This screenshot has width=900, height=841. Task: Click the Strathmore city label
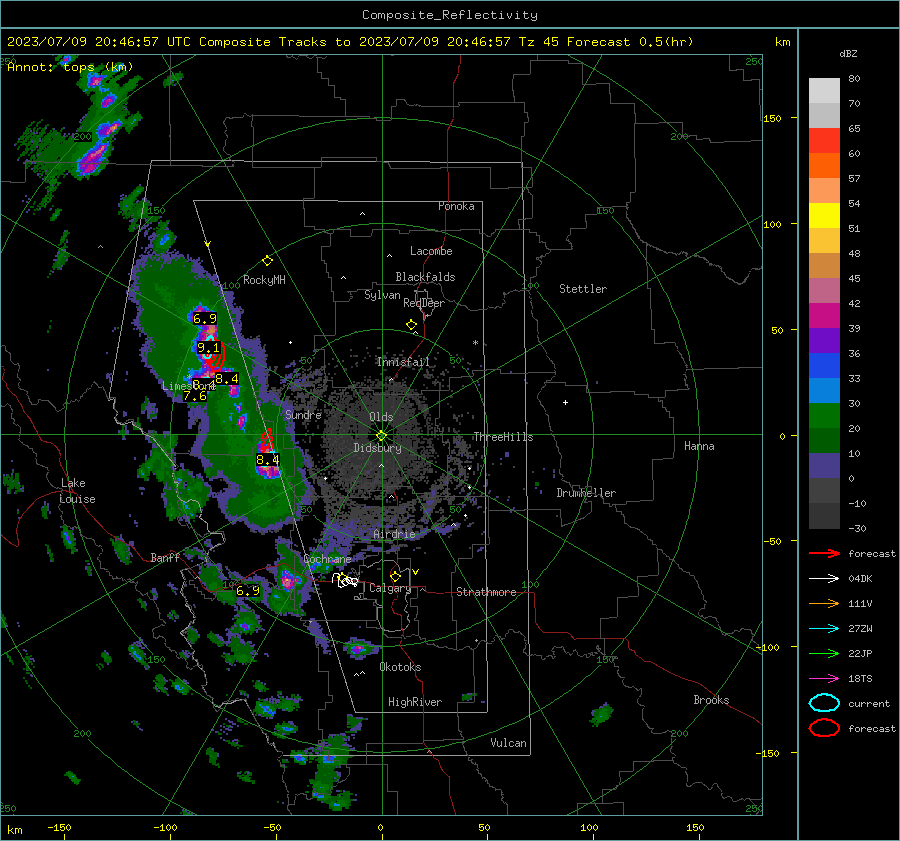[486, 592]
